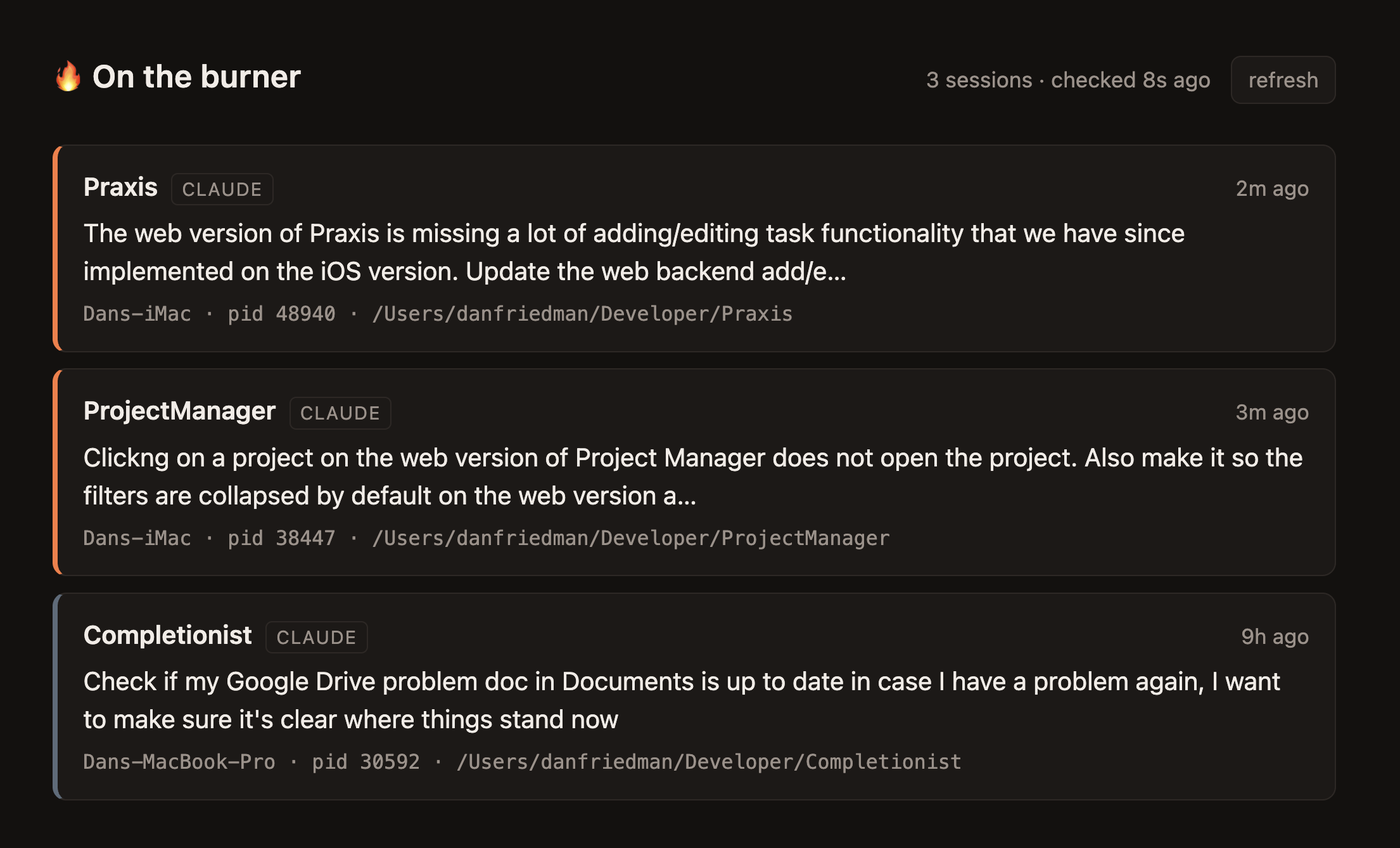Open the ProjectManager session title
This screenshot has width=1400, height=848.
(x=180, y=412)
